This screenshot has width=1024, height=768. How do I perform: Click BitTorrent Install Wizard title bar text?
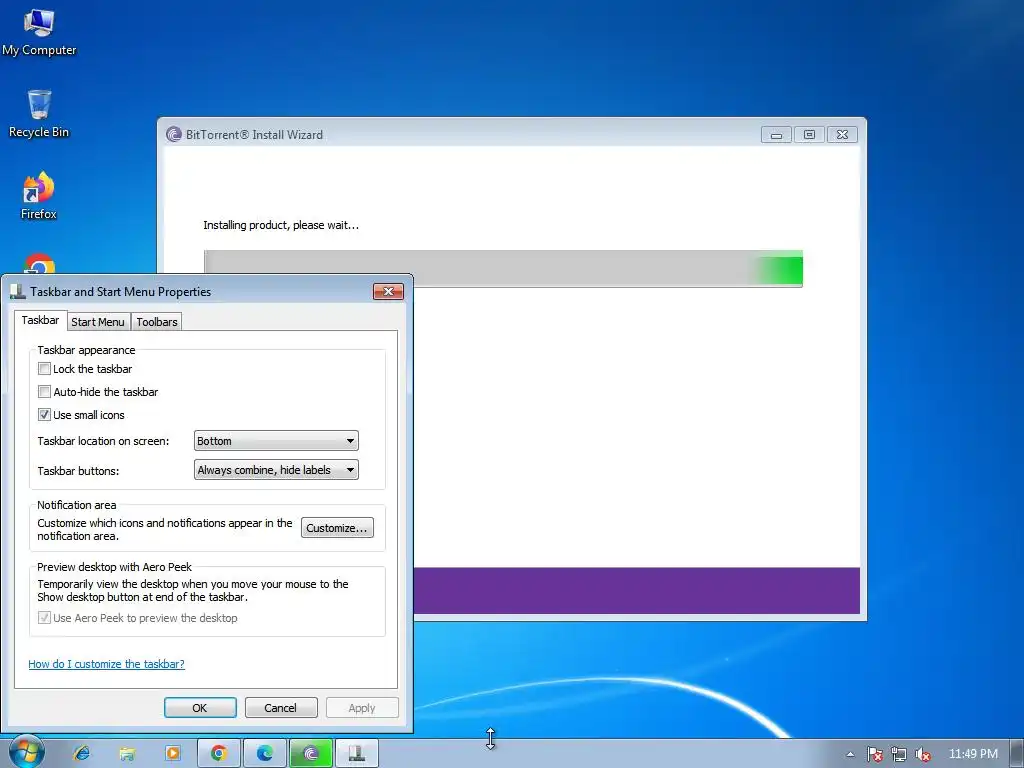tap(254, 135)
